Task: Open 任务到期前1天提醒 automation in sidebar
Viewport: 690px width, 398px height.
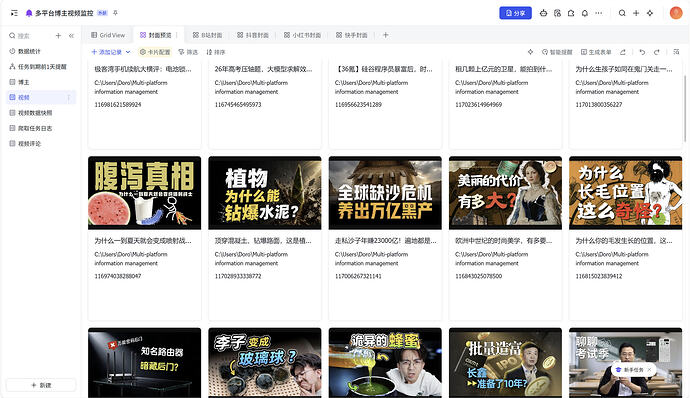Action: [x=42, y=66]
